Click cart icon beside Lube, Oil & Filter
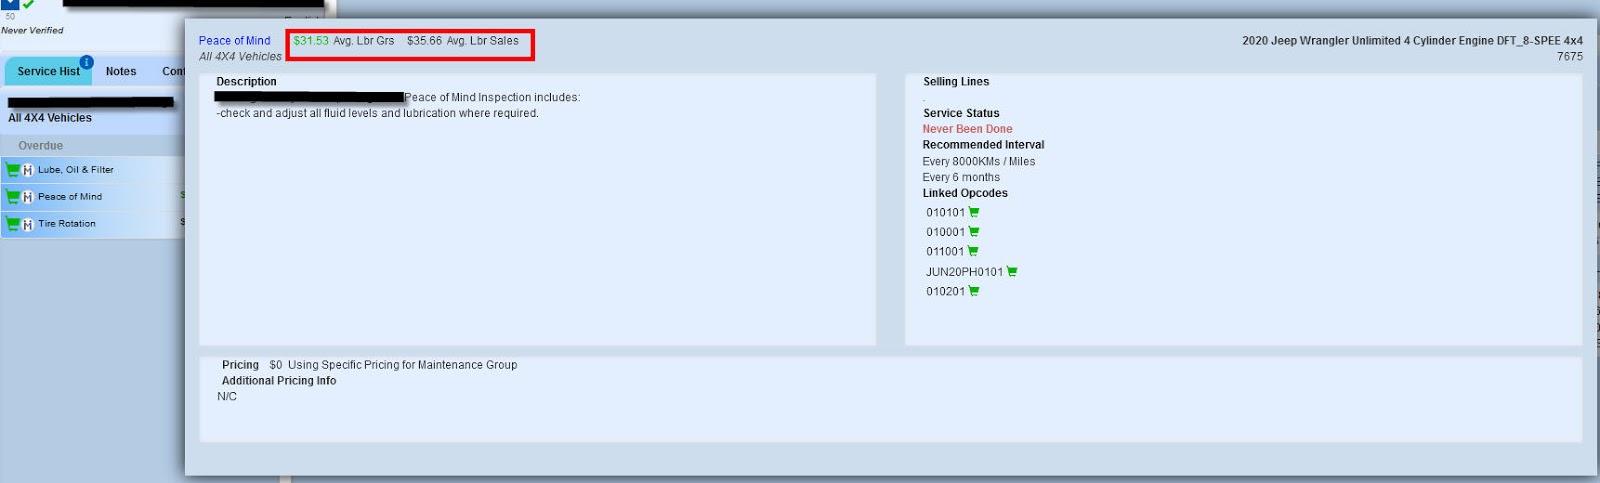1600x483 pixels. click(x=13, y=170)
